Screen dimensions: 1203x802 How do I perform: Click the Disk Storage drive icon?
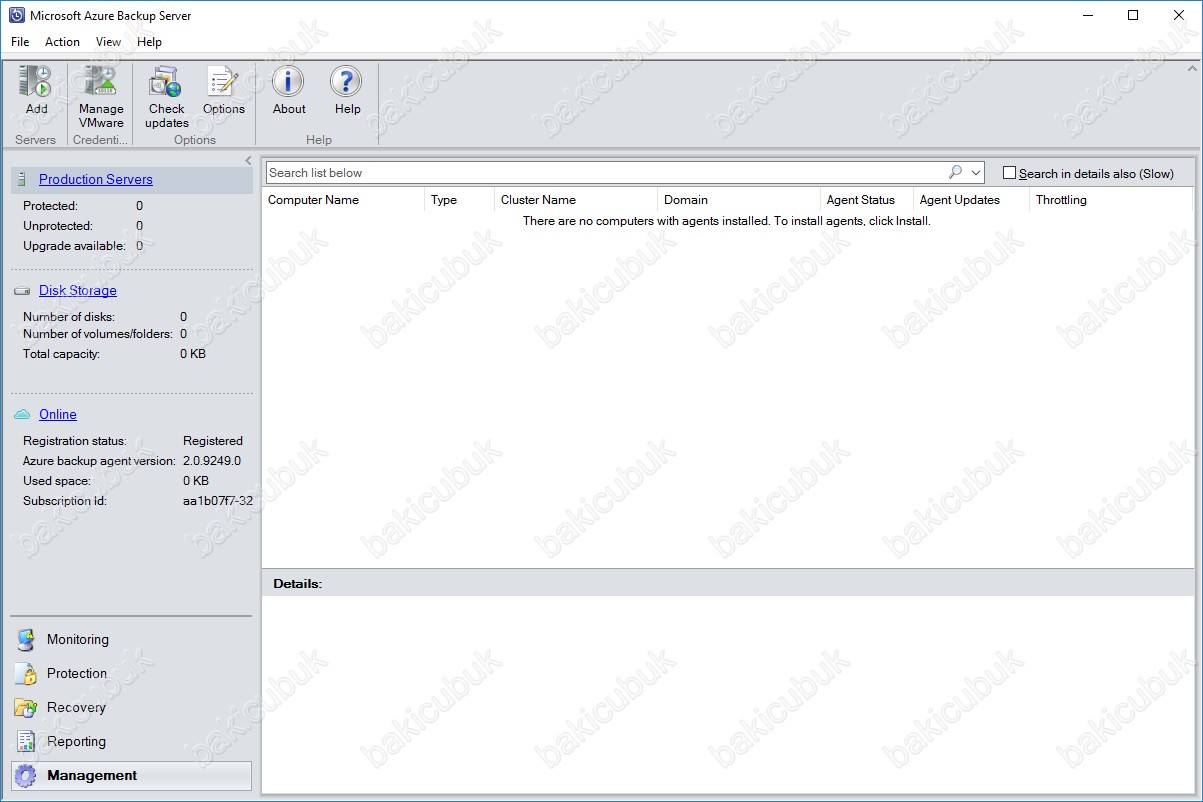(x=22, y=291)
